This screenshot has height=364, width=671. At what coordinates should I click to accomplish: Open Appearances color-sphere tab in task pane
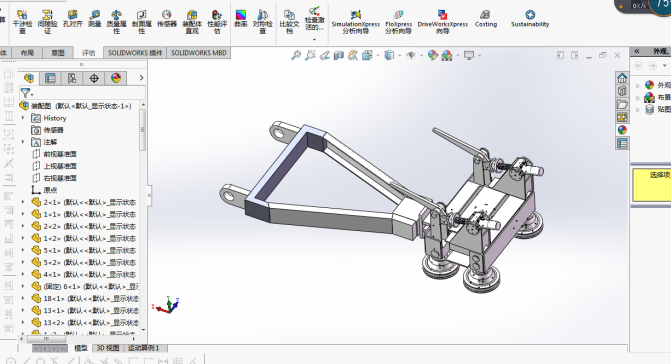pyautogui.click(x=622, y=130)
